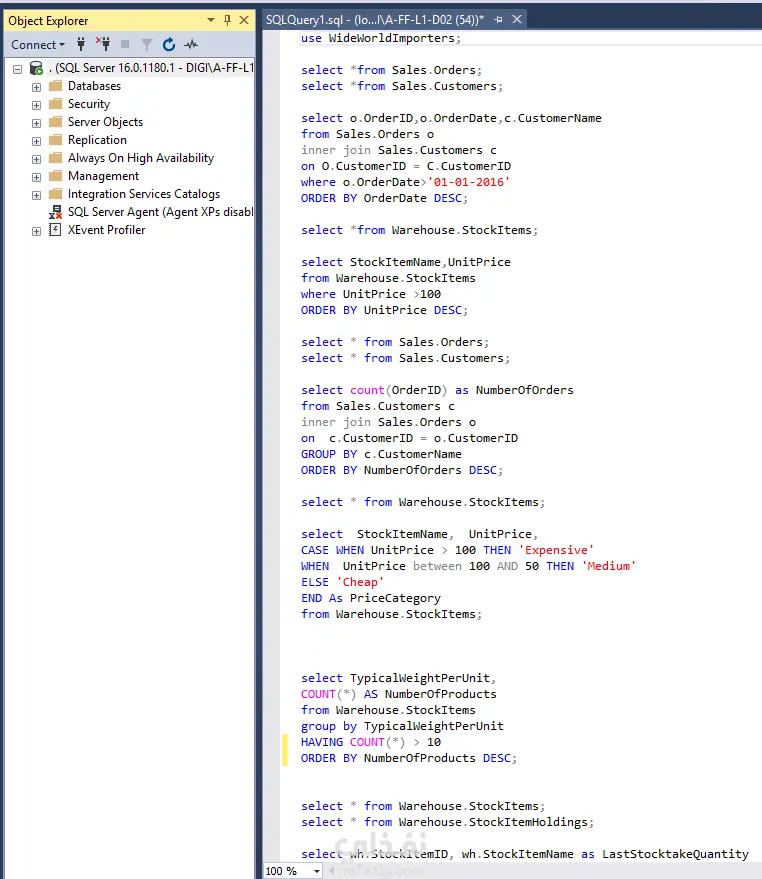Screen dimensions: 762x879
Task: Expand Integration Services Catalogs node
Action: (36, 195)
